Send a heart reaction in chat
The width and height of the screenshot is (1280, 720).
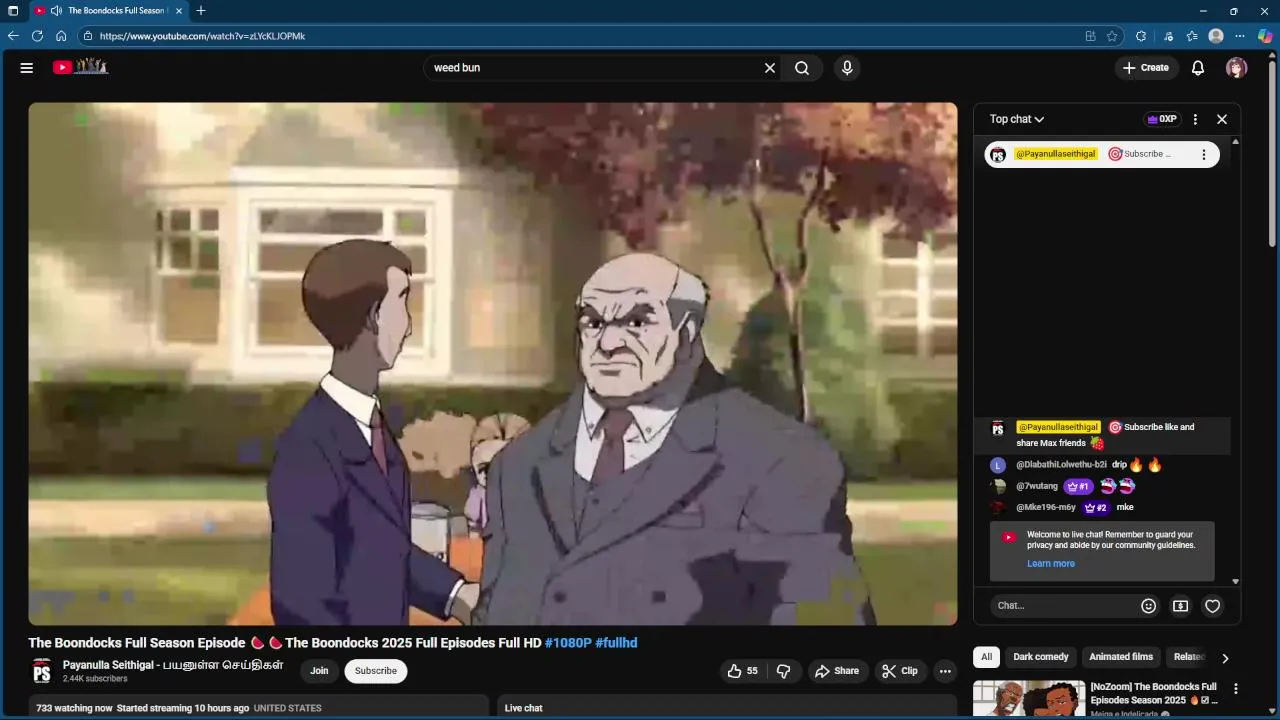click(1213, 606)
